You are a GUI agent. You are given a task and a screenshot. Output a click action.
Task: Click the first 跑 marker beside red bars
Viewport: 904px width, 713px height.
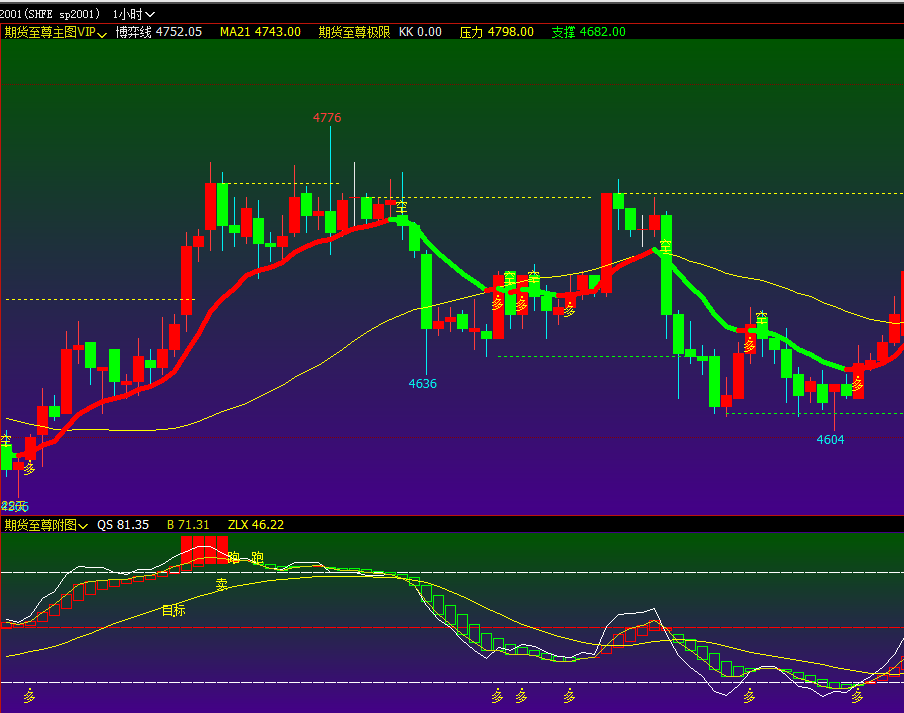[x=234, y=557]
